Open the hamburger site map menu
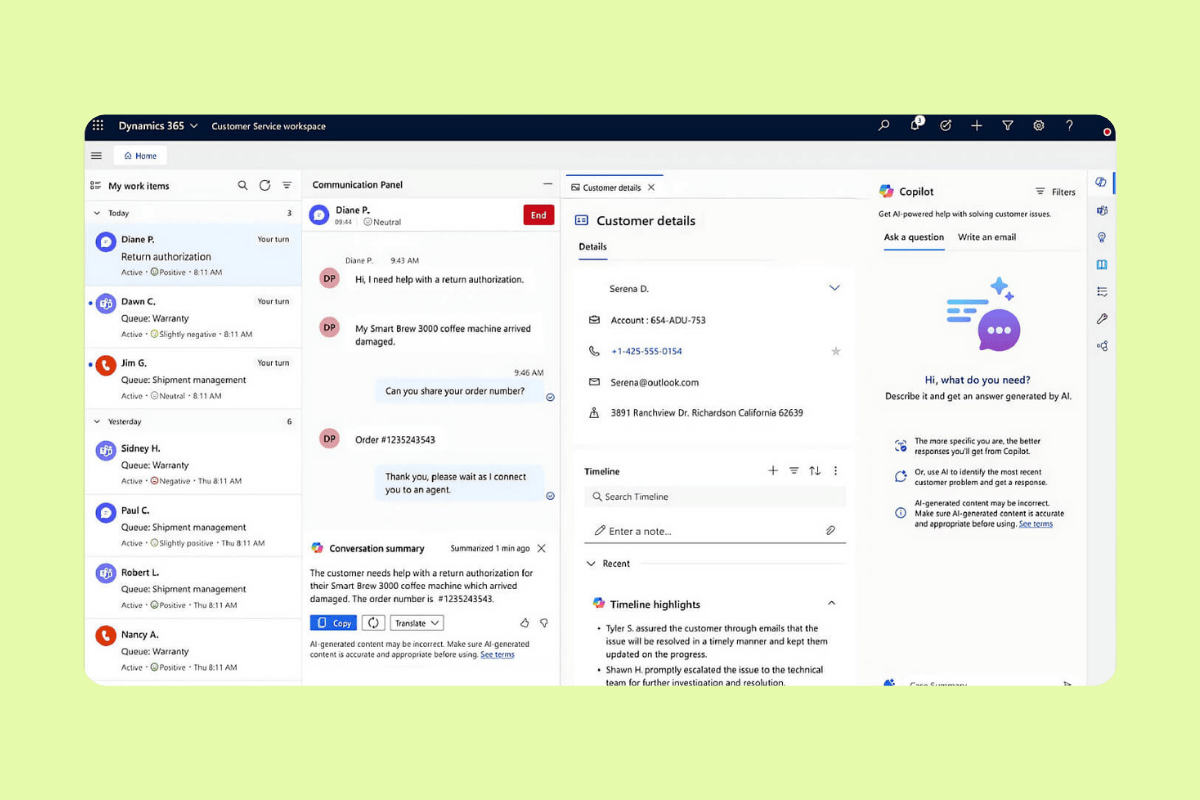Viewport: 1200px width, 800px height. 96,156
